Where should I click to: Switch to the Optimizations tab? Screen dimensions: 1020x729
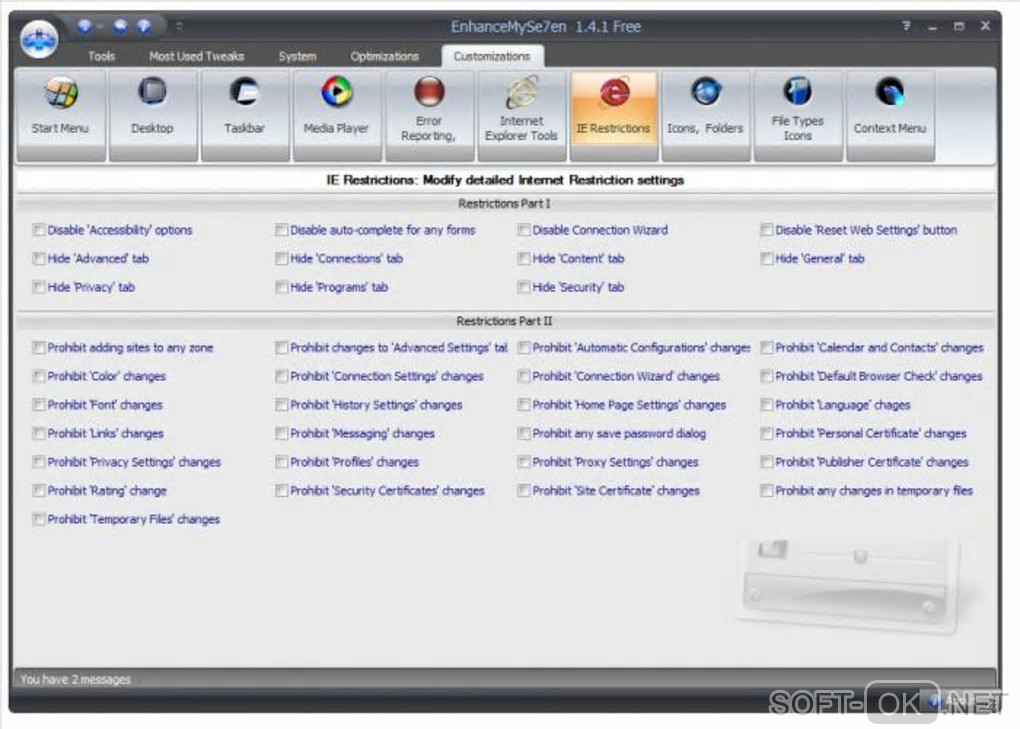[x=384, y=57]
